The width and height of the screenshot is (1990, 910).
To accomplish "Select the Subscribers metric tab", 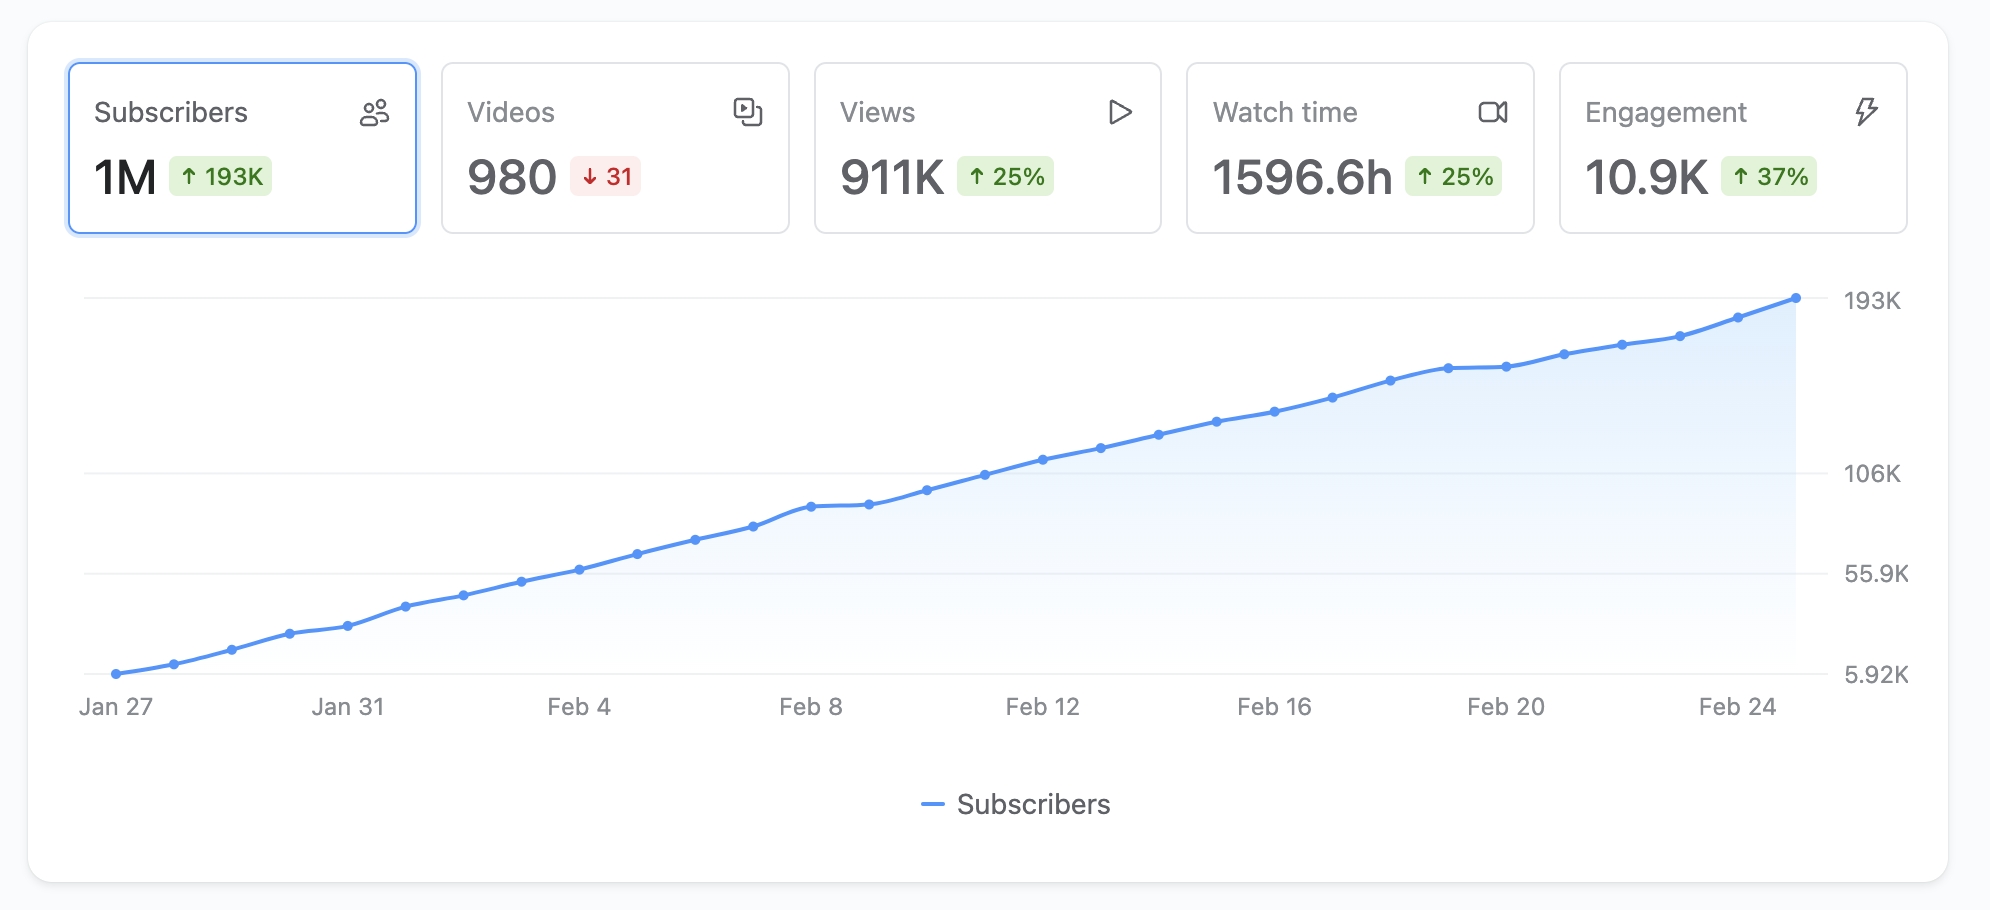I will 242,148.
